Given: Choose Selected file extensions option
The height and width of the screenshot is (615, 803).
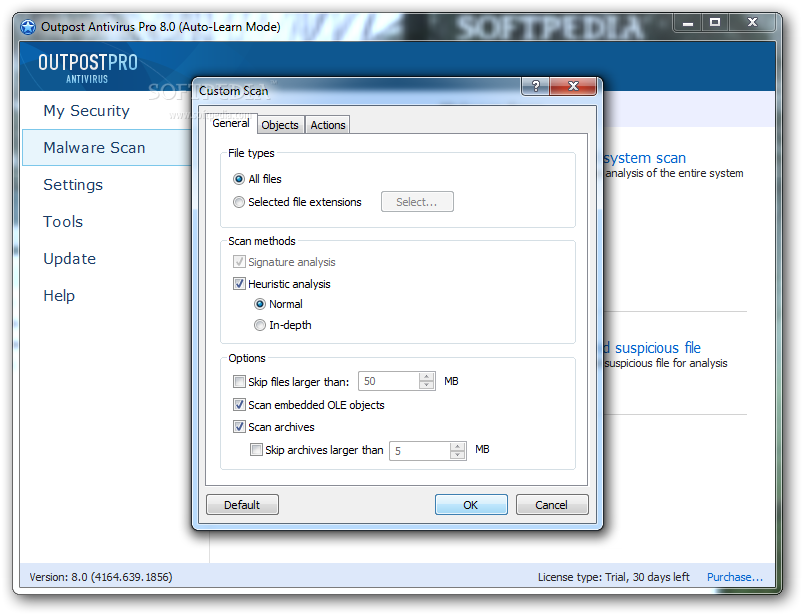Looking at the screenshot, I should [239, 202].
